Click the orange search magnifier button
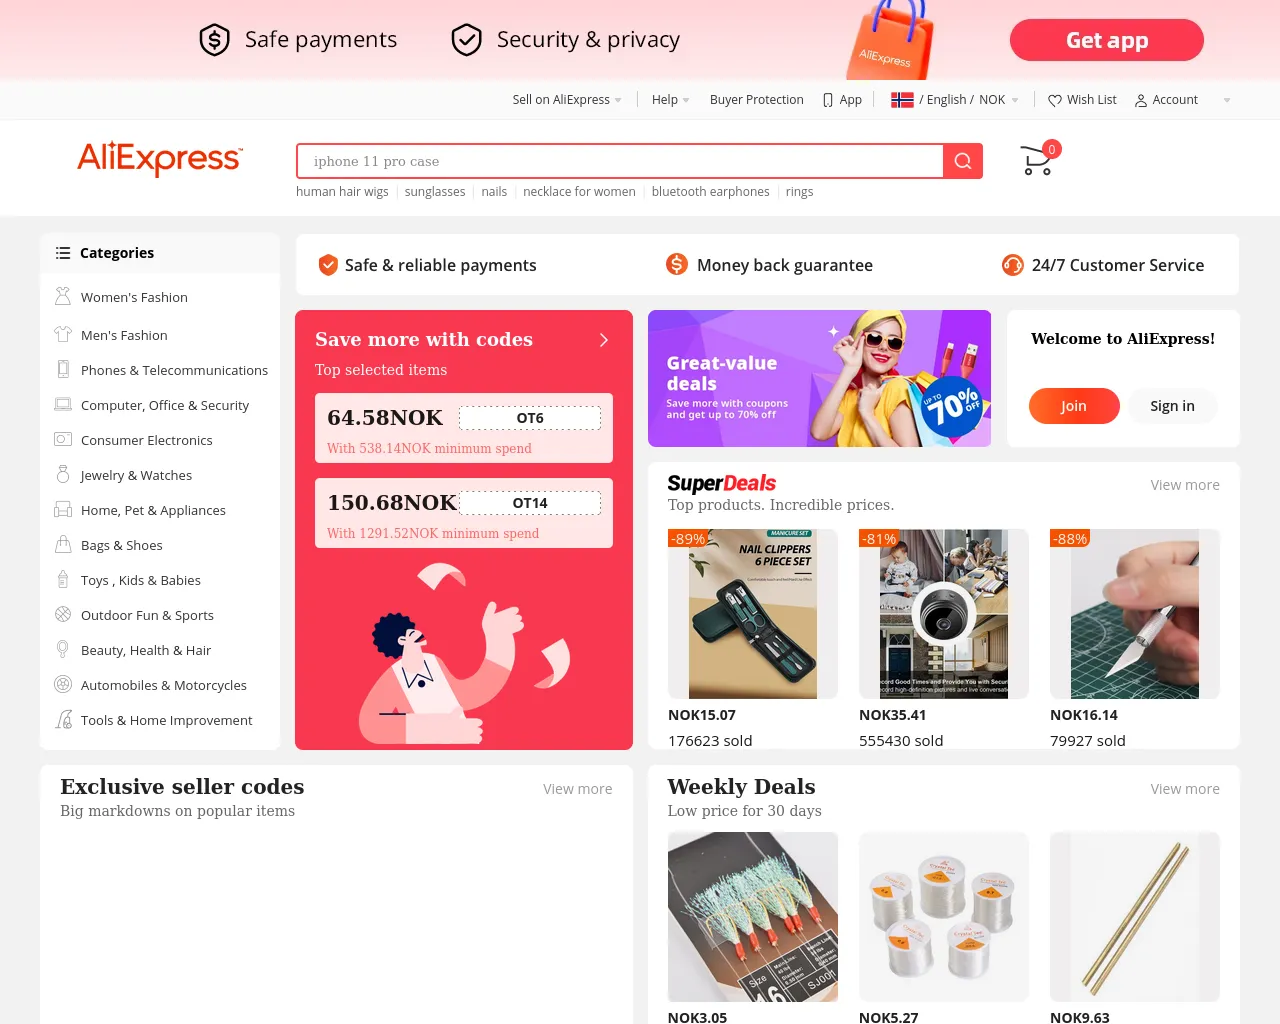The width and height of the screenshot is (1280, 1024). tap(963, 161)
